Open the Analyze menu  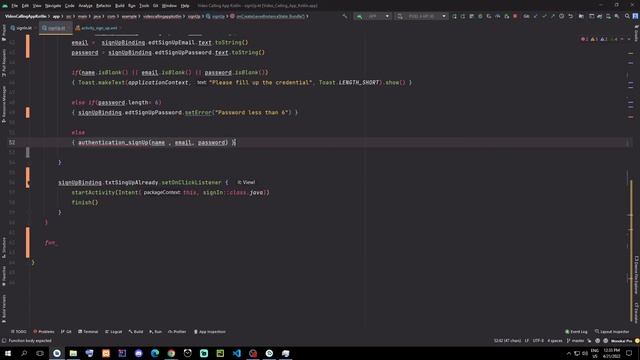click(x=85, y=6)
